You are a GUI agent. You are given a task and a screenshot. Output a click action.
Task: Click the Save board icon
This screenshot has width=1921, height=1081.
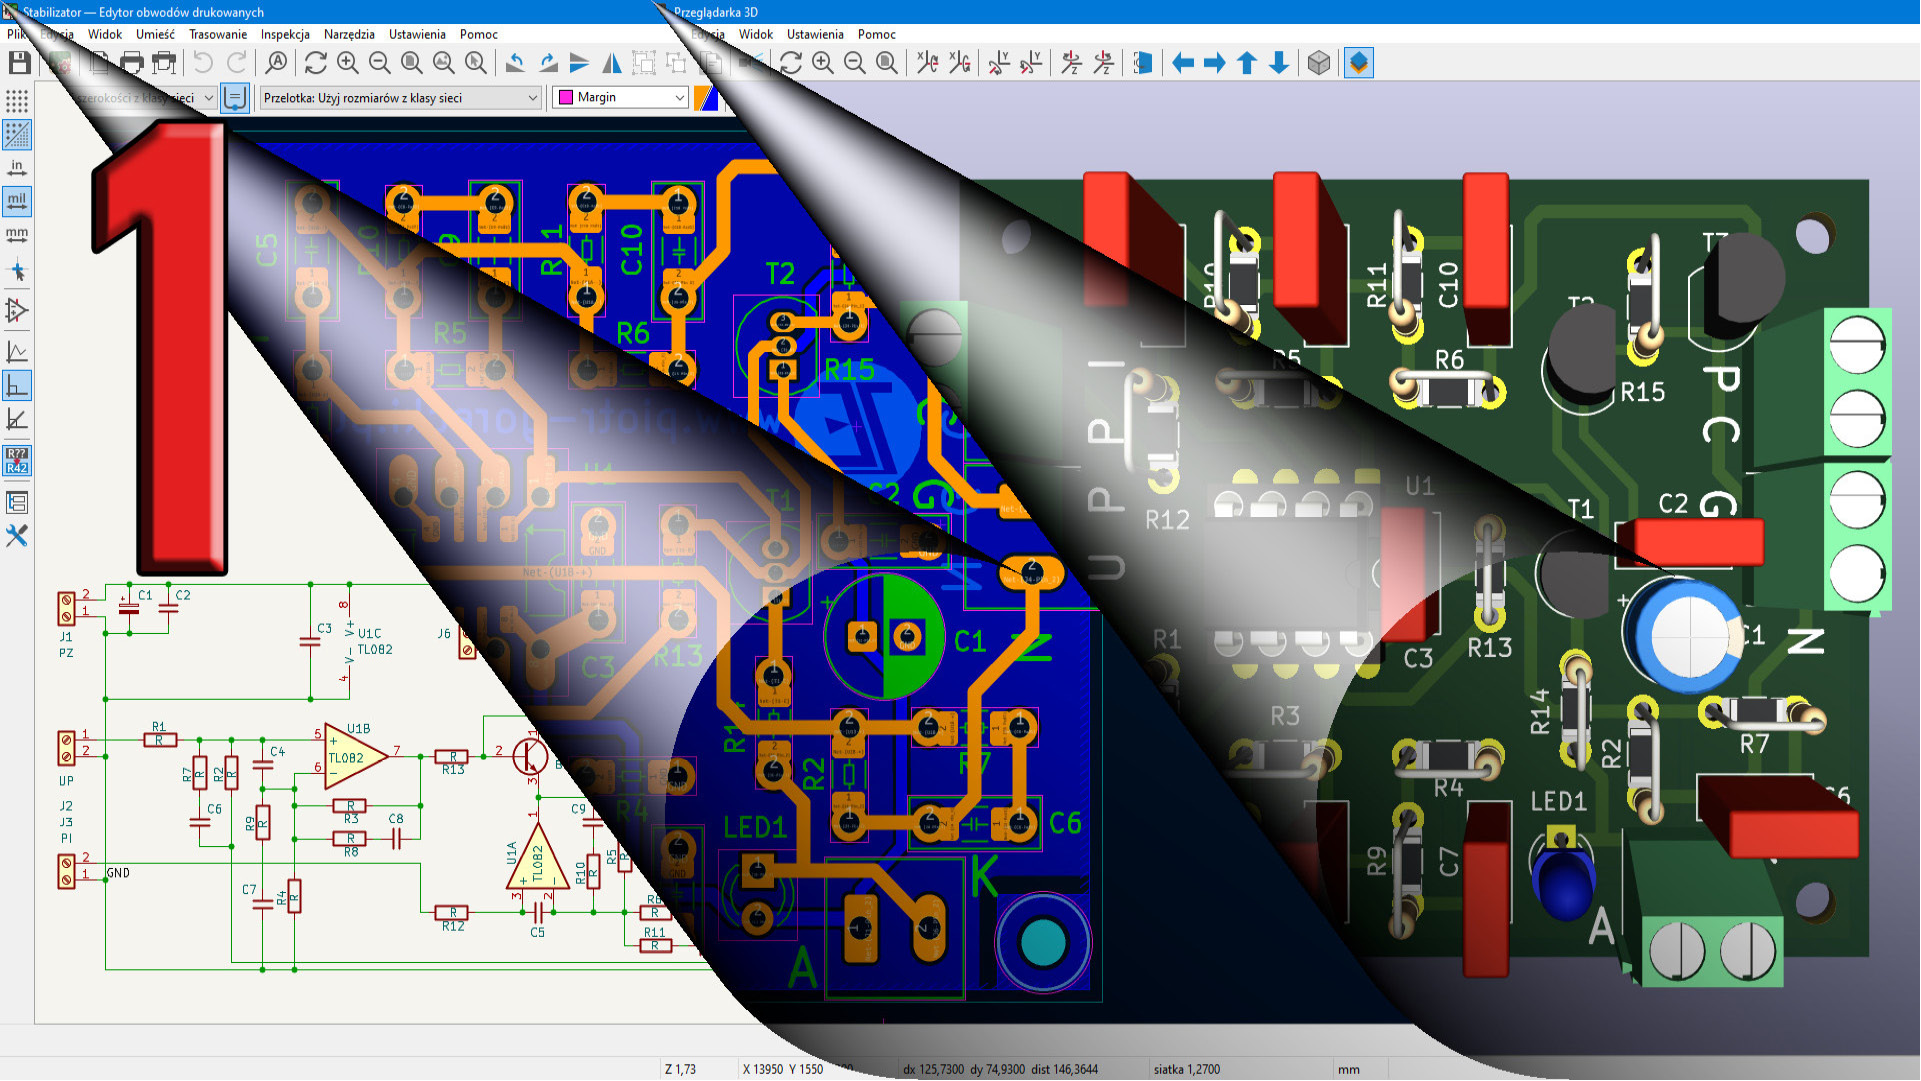click(x=19, y=63)
